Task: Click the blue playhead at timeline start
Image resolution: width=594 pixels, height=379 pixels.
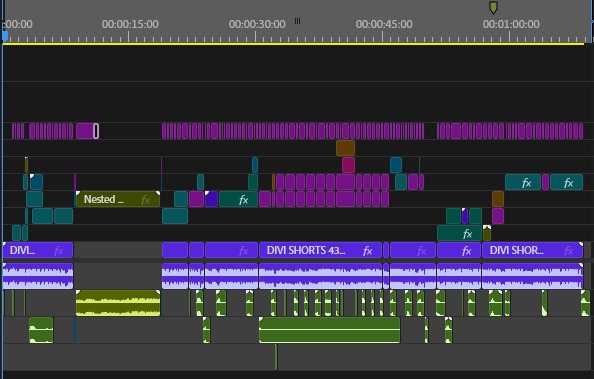Action: click(5, 36)
